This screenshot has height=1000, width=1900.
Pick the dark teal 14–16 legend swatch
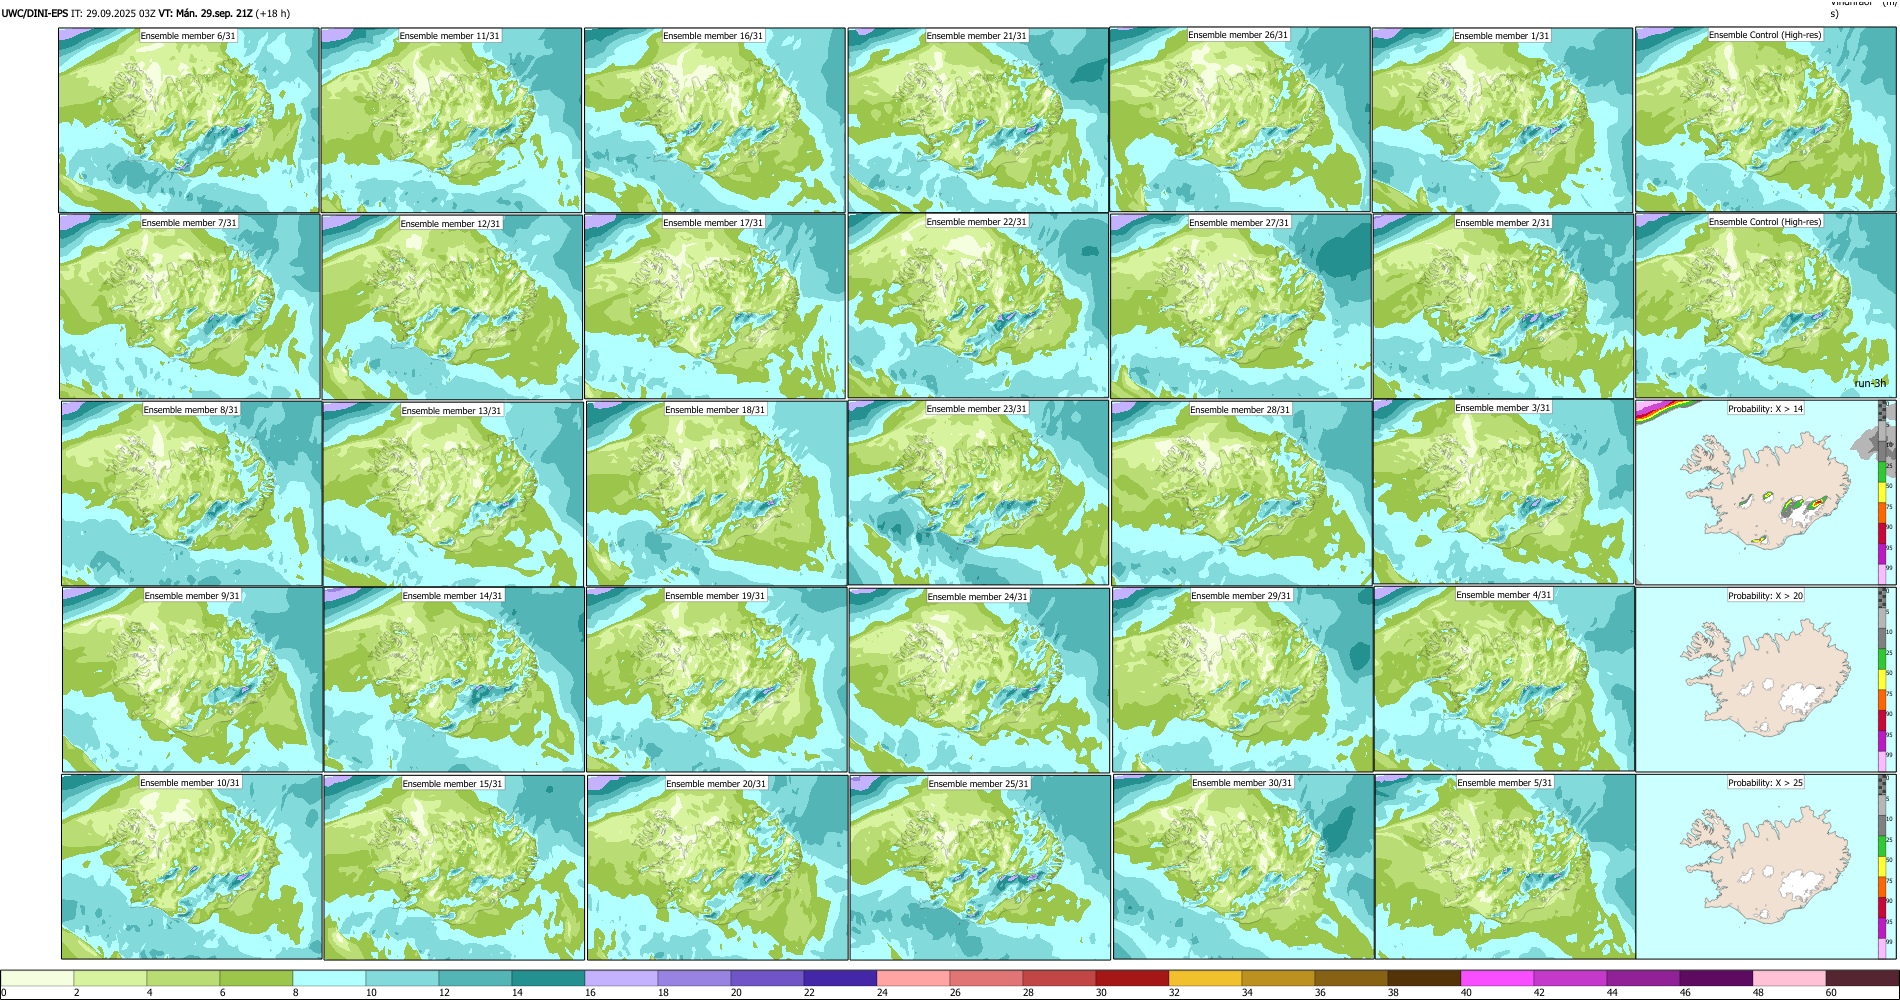tap(548, 978)
